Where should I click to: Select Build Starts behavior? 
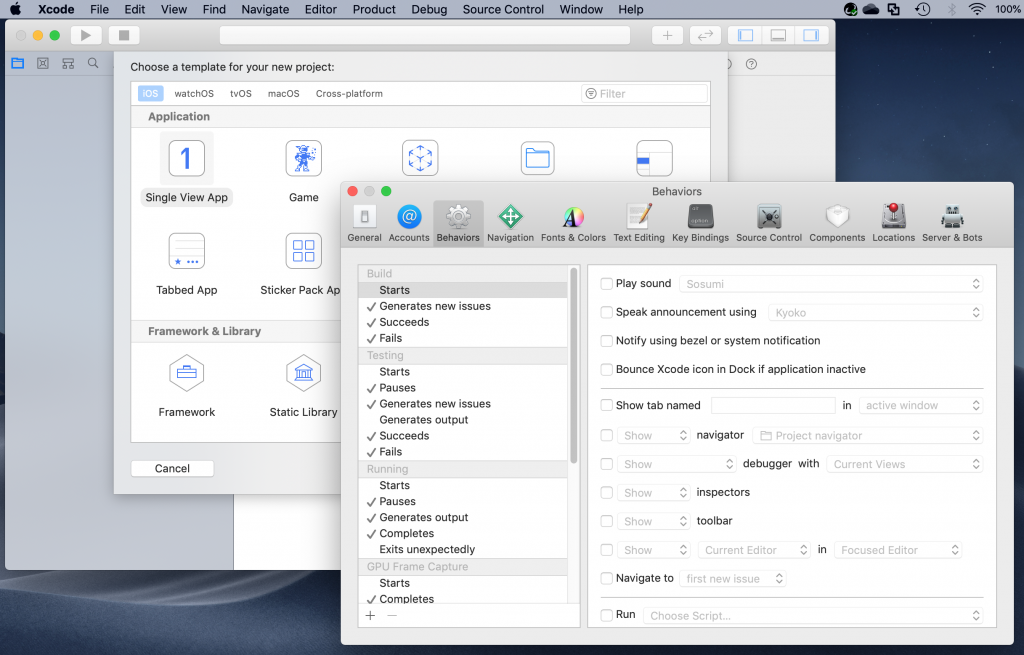pos(463,290)
